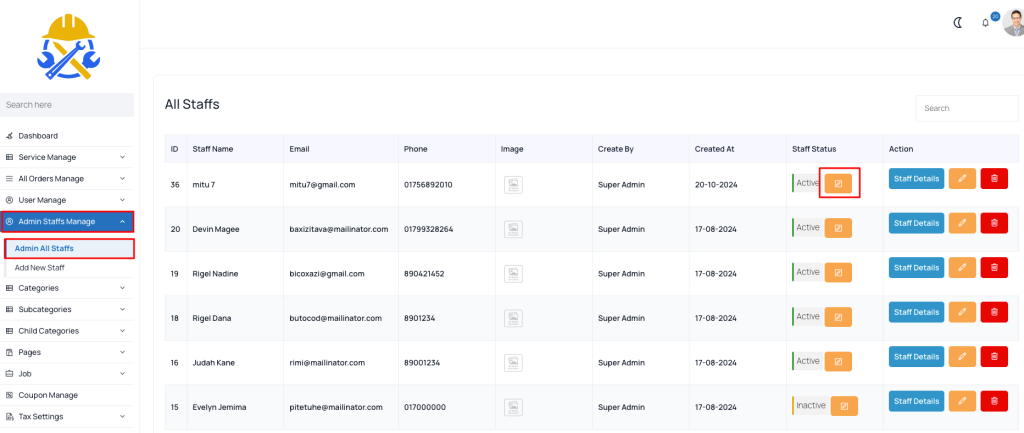Expand Job sidebar menu
1024x433 pixels.
67,374
